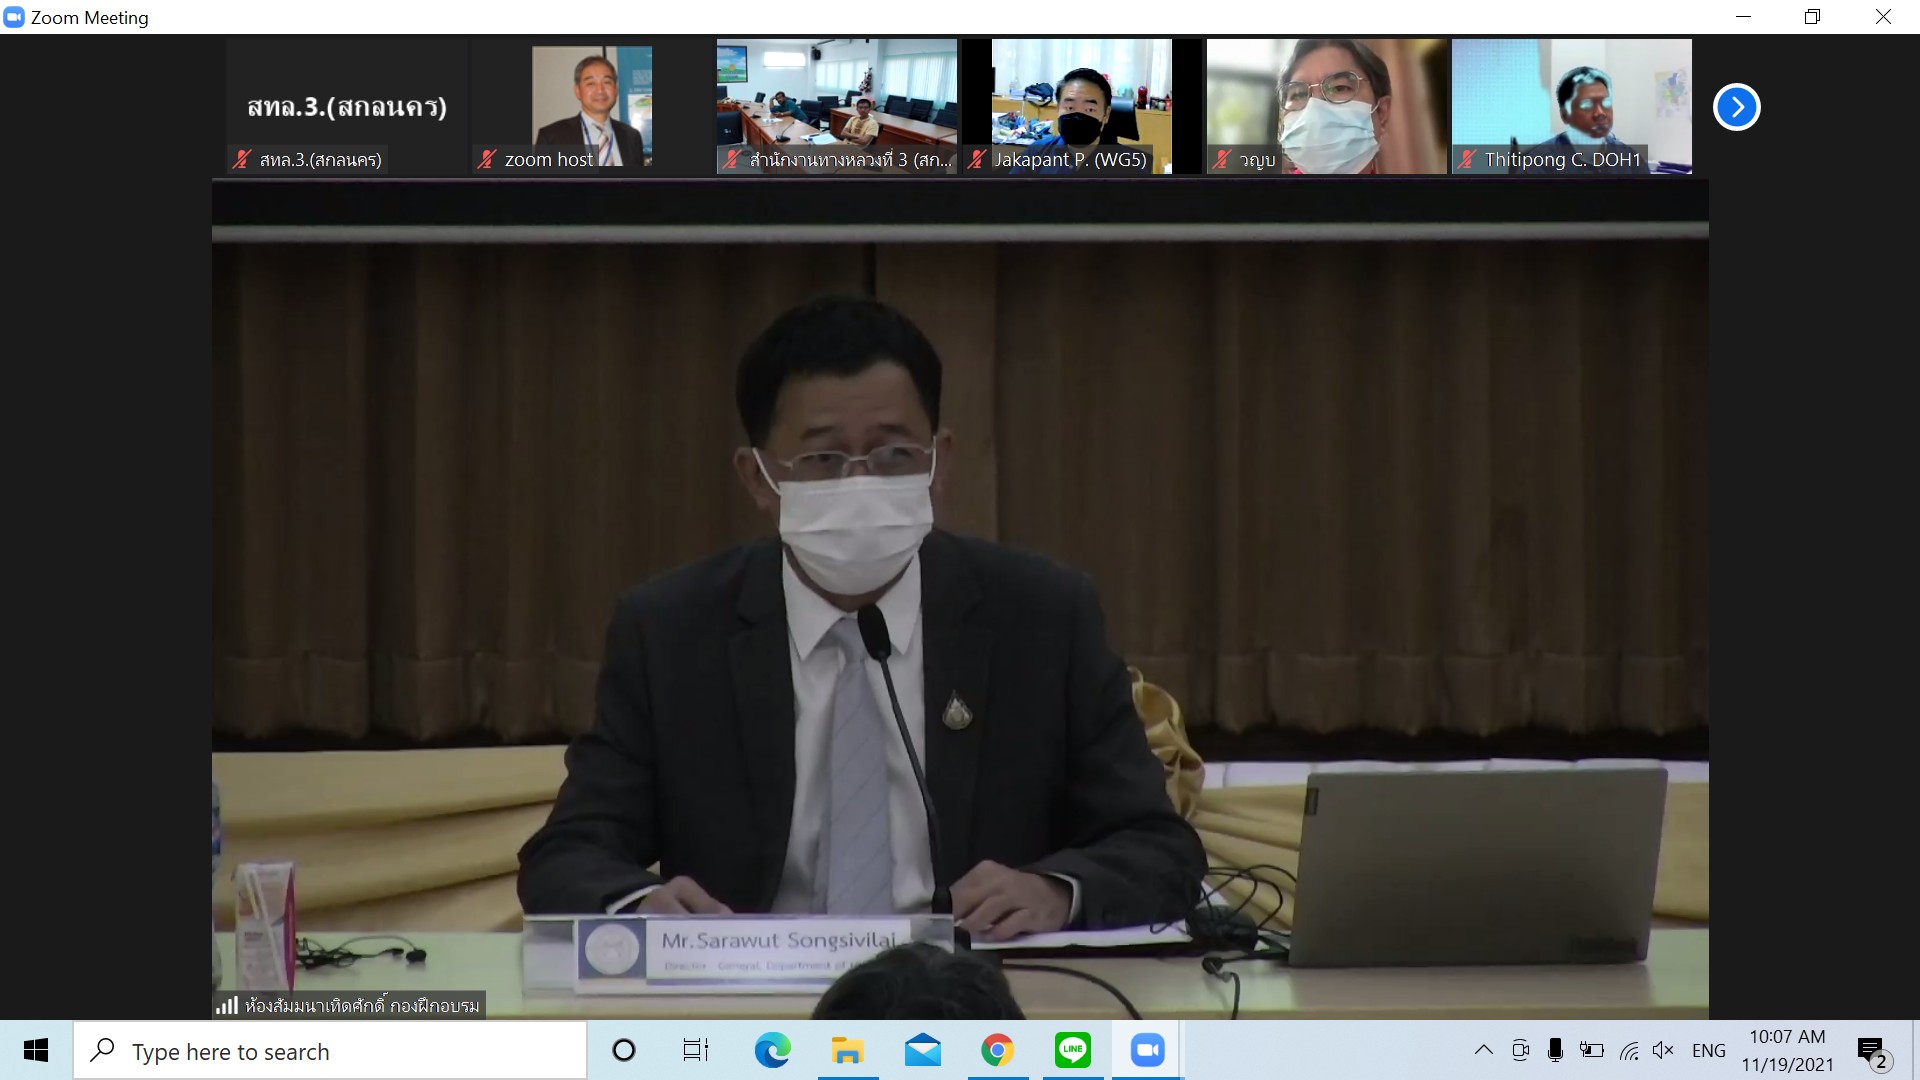Select the Thitipong C. DOH1 video thumbnail
This screenshot has width=1920, height=1080.
[1571, 106]
